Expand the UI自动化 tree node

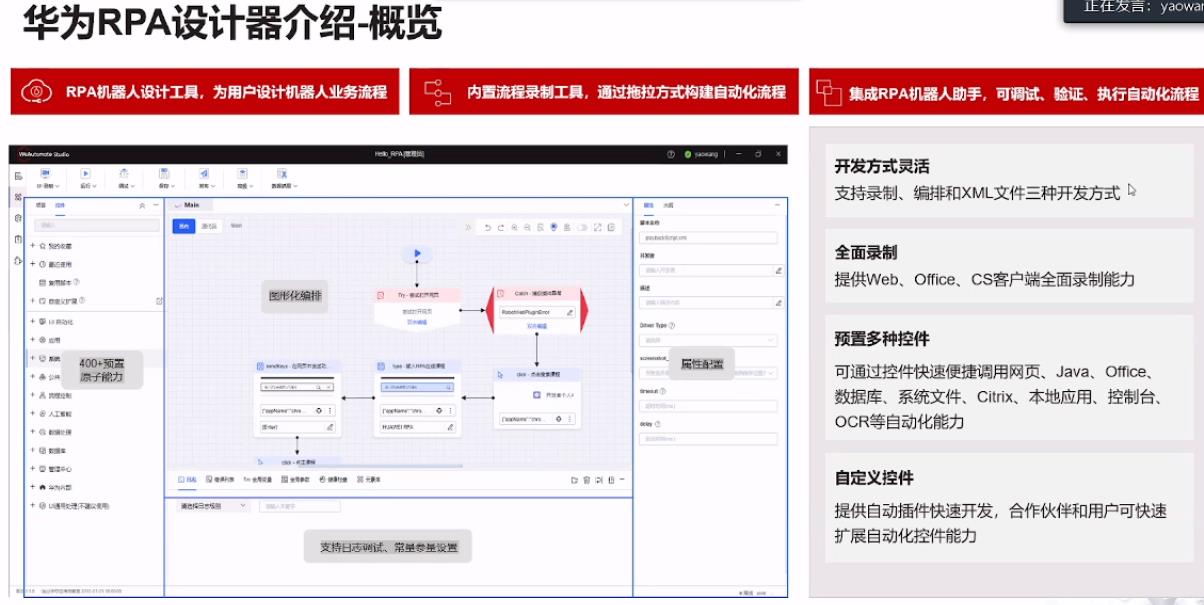(32, 321)
